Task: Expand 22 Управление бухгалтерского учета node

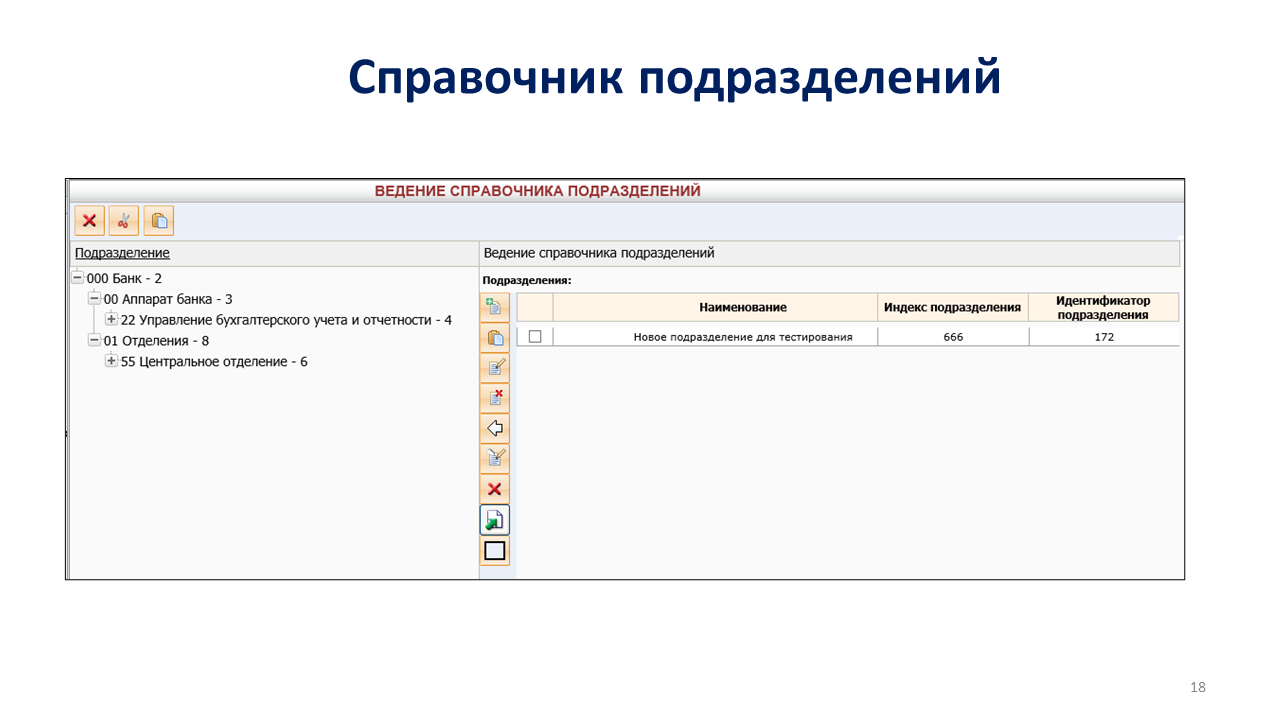Action: (111, 320)
